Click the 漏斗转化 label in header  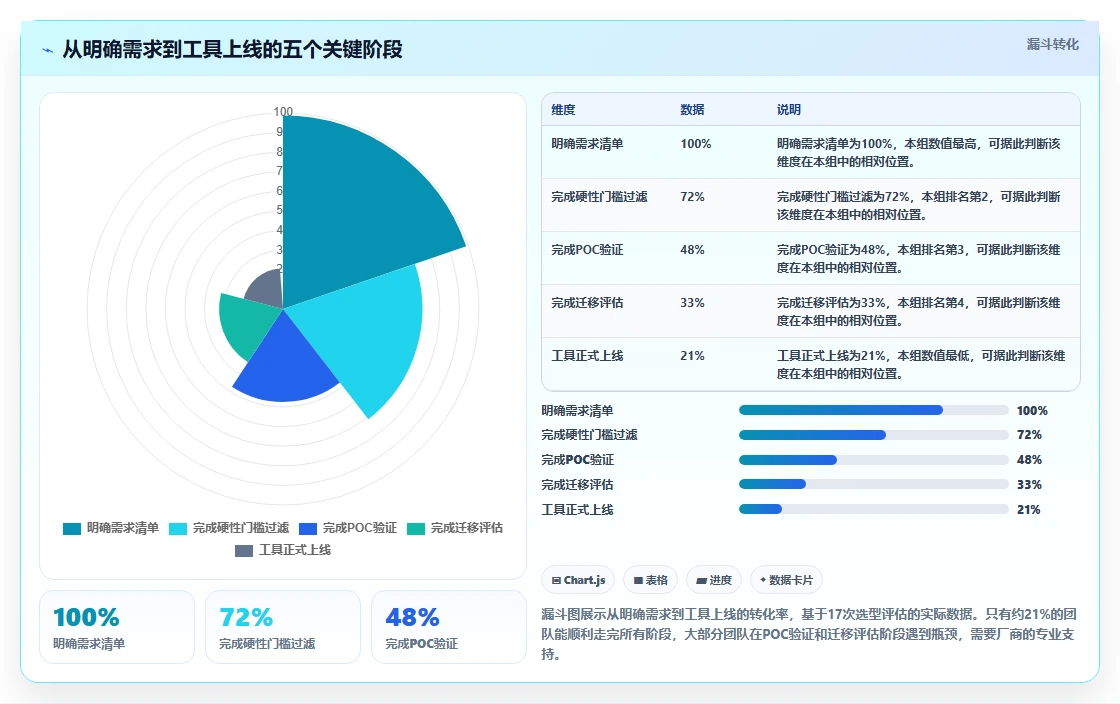pos(1052,44)
